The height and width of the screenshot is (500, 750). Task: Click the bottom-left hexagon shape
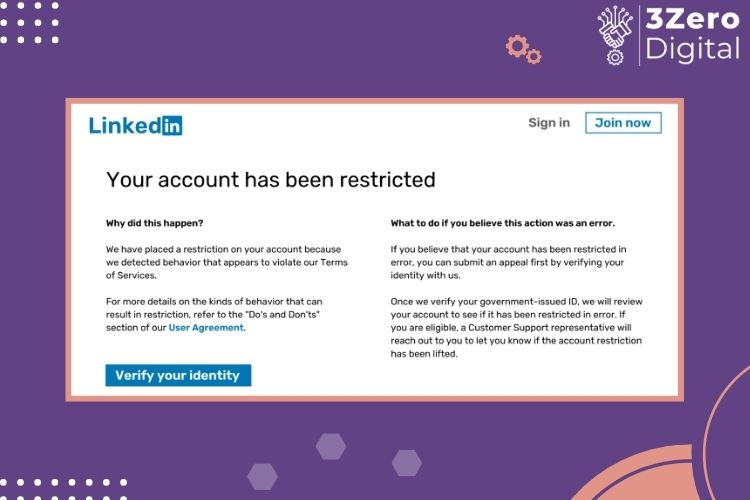coord(262,477)
